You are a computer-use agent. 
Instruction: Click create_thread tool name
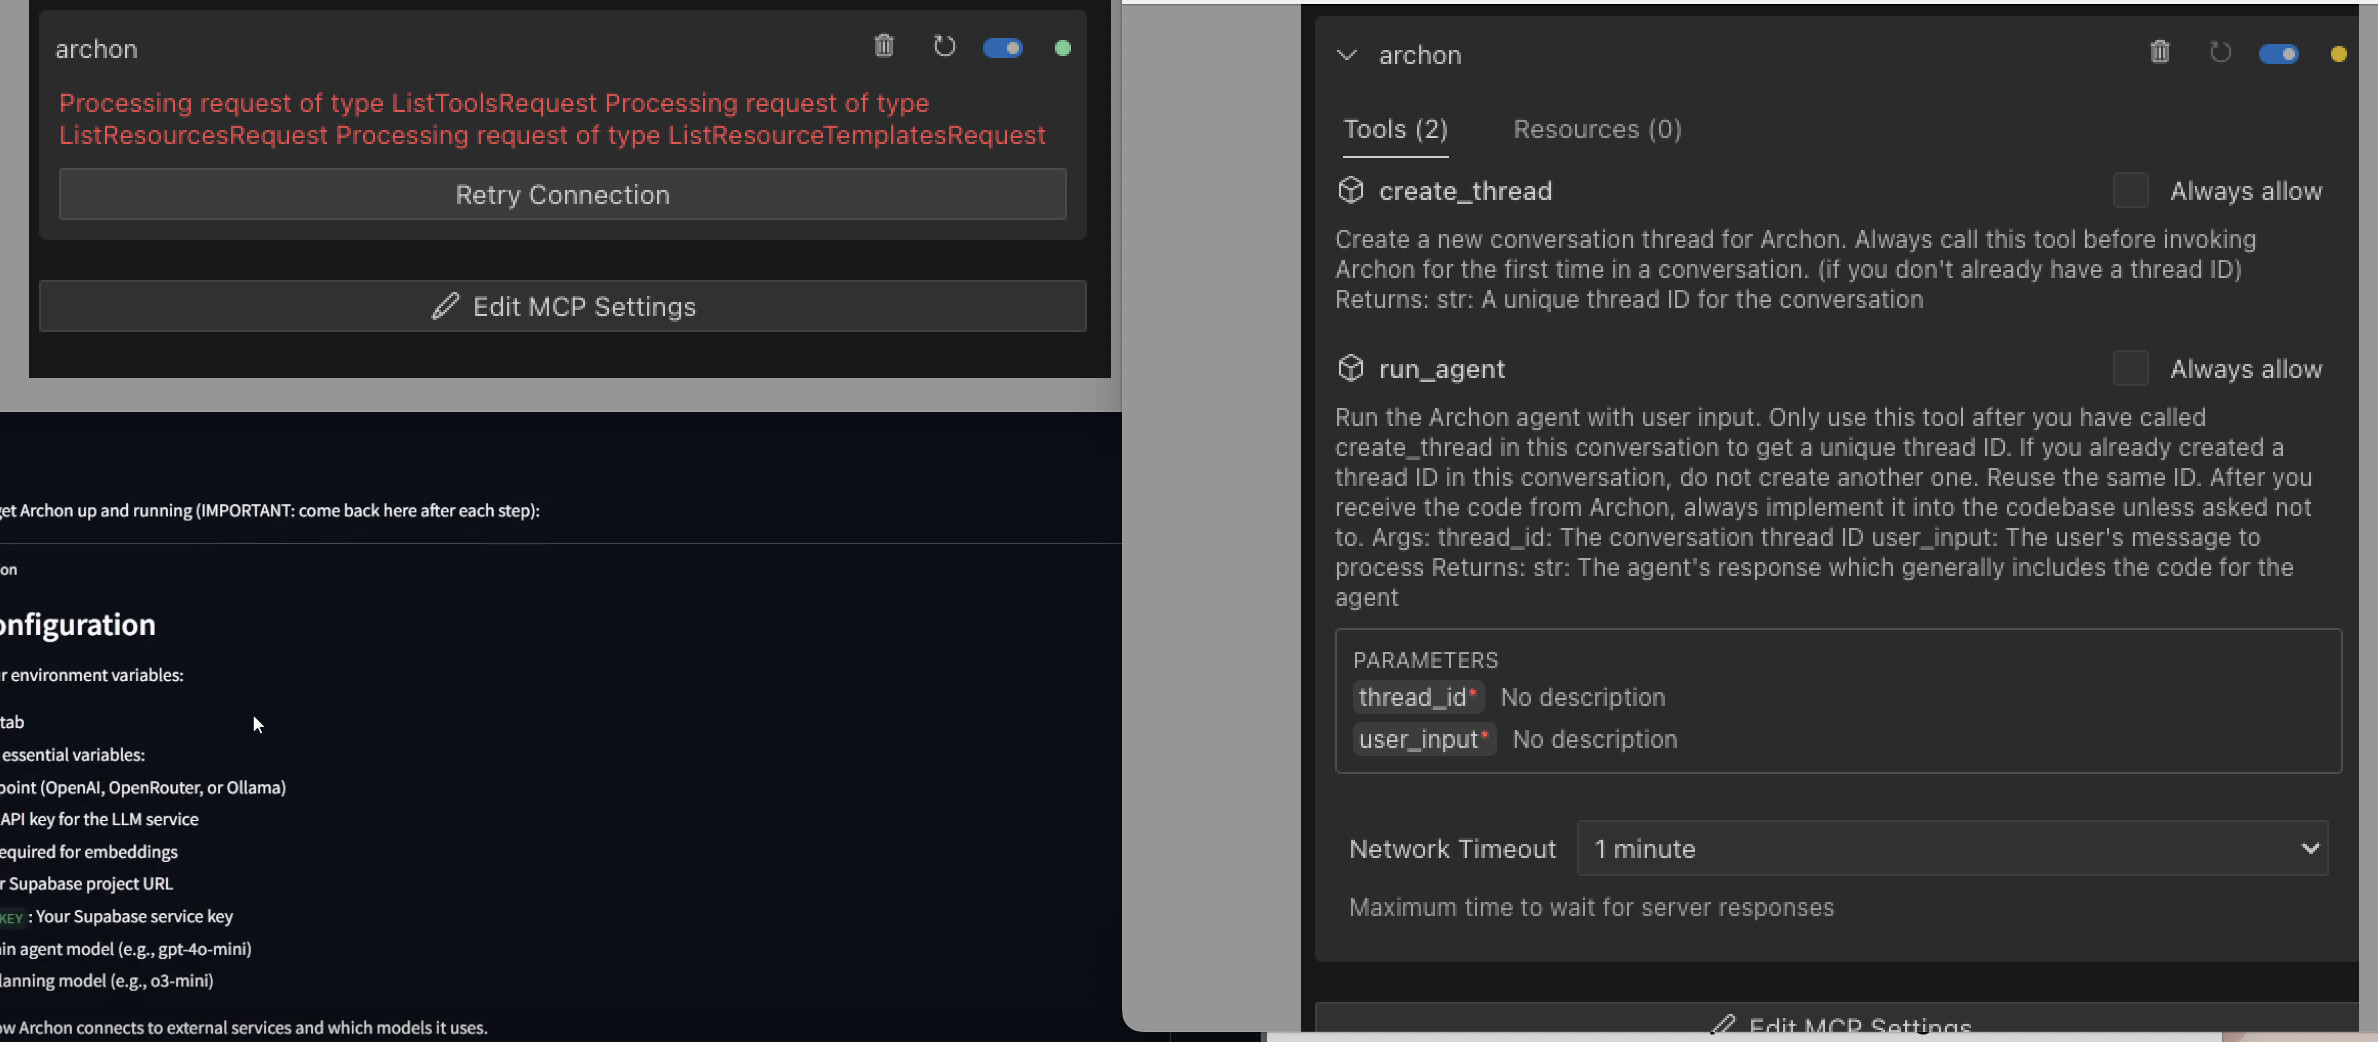pyautogui.click(x=1465, y=191)
